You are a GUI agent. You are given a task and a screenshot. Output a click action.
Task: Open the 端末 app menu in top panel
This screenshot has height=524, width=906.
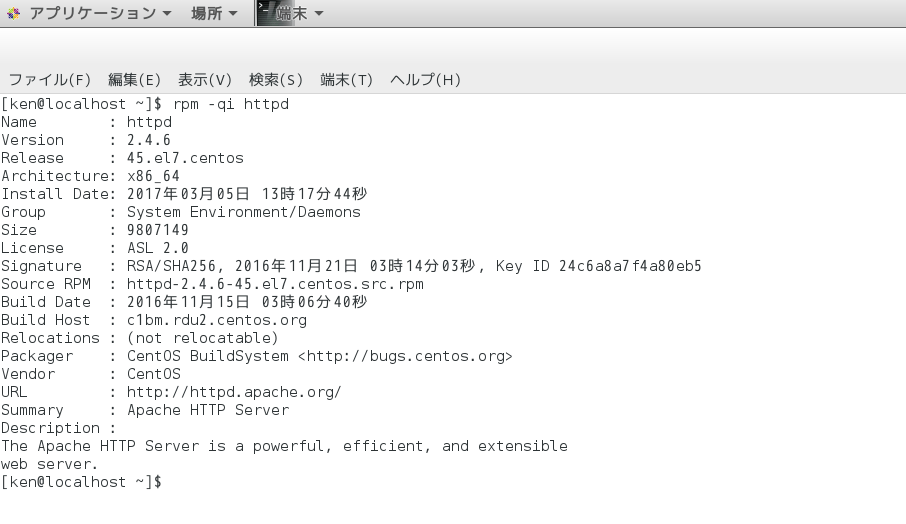pos(299,13)
